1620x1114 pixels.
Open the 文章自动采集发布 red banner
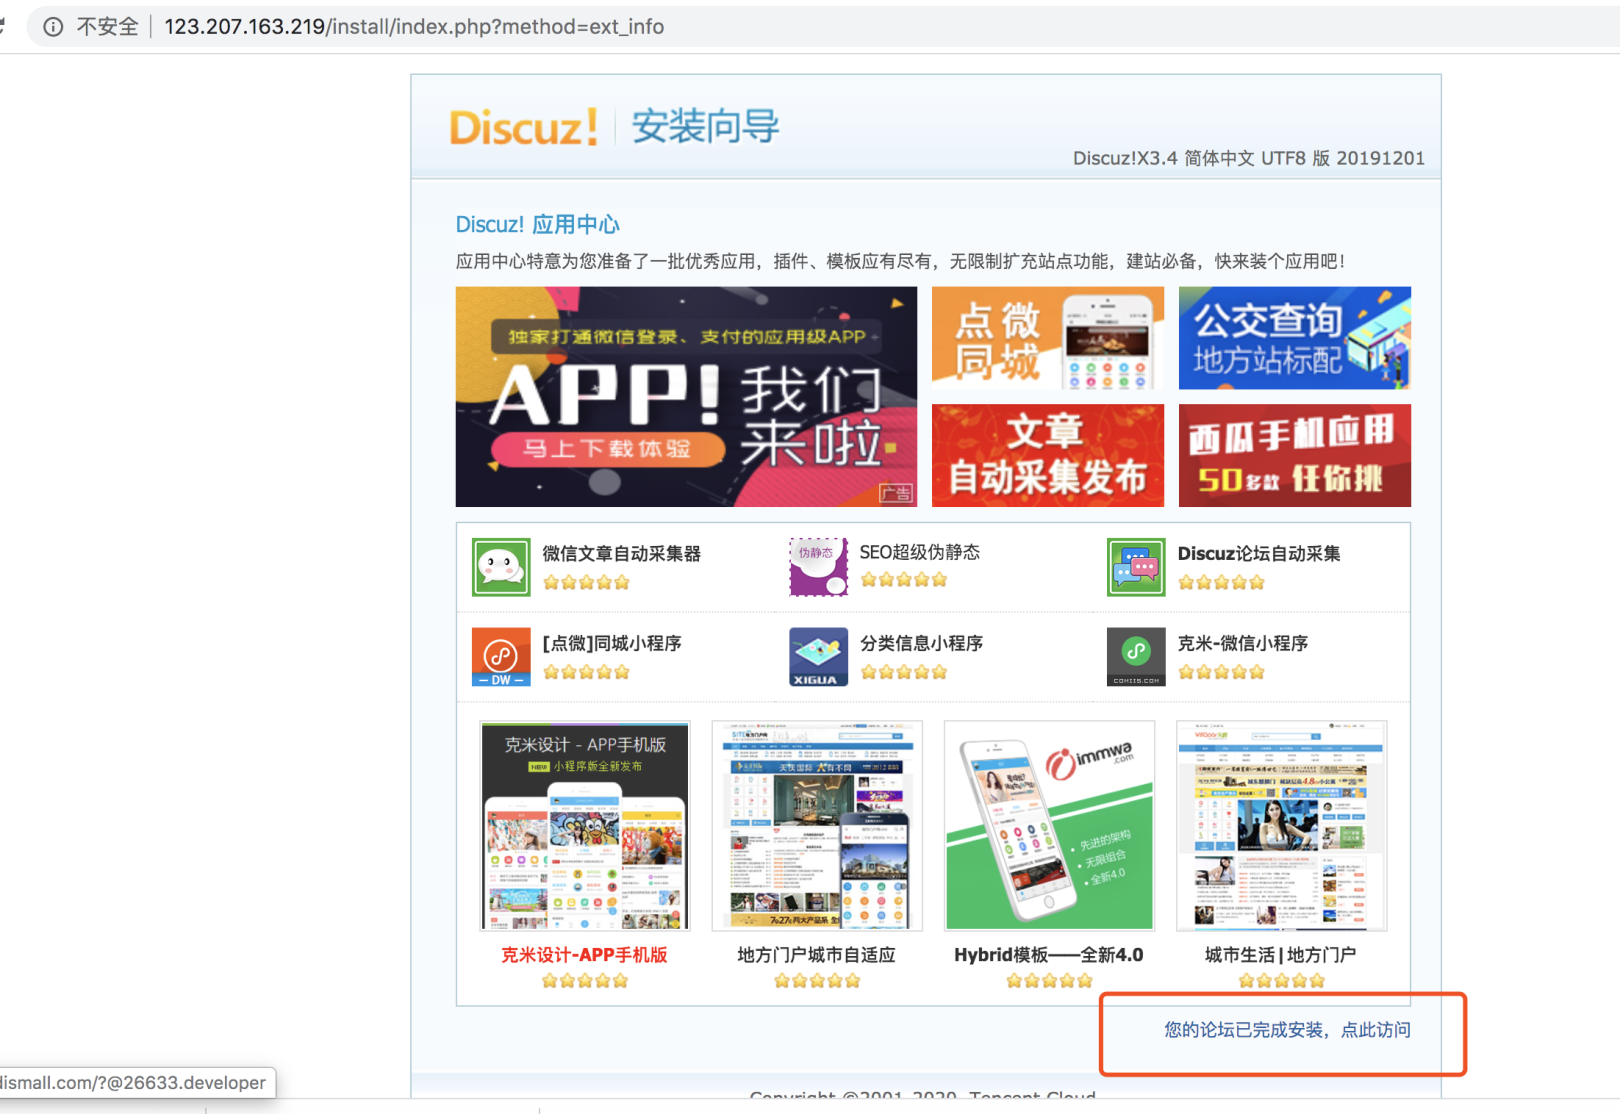(1048, 456)
